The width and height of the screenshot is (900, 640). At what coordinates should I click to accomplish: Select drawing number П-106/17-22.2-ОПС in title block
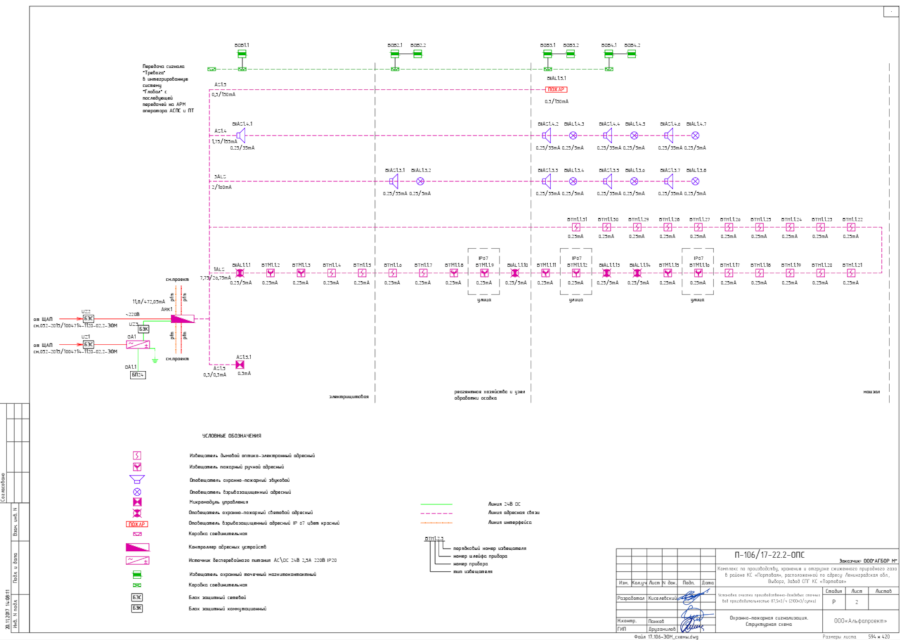click(x=770, y=555)
